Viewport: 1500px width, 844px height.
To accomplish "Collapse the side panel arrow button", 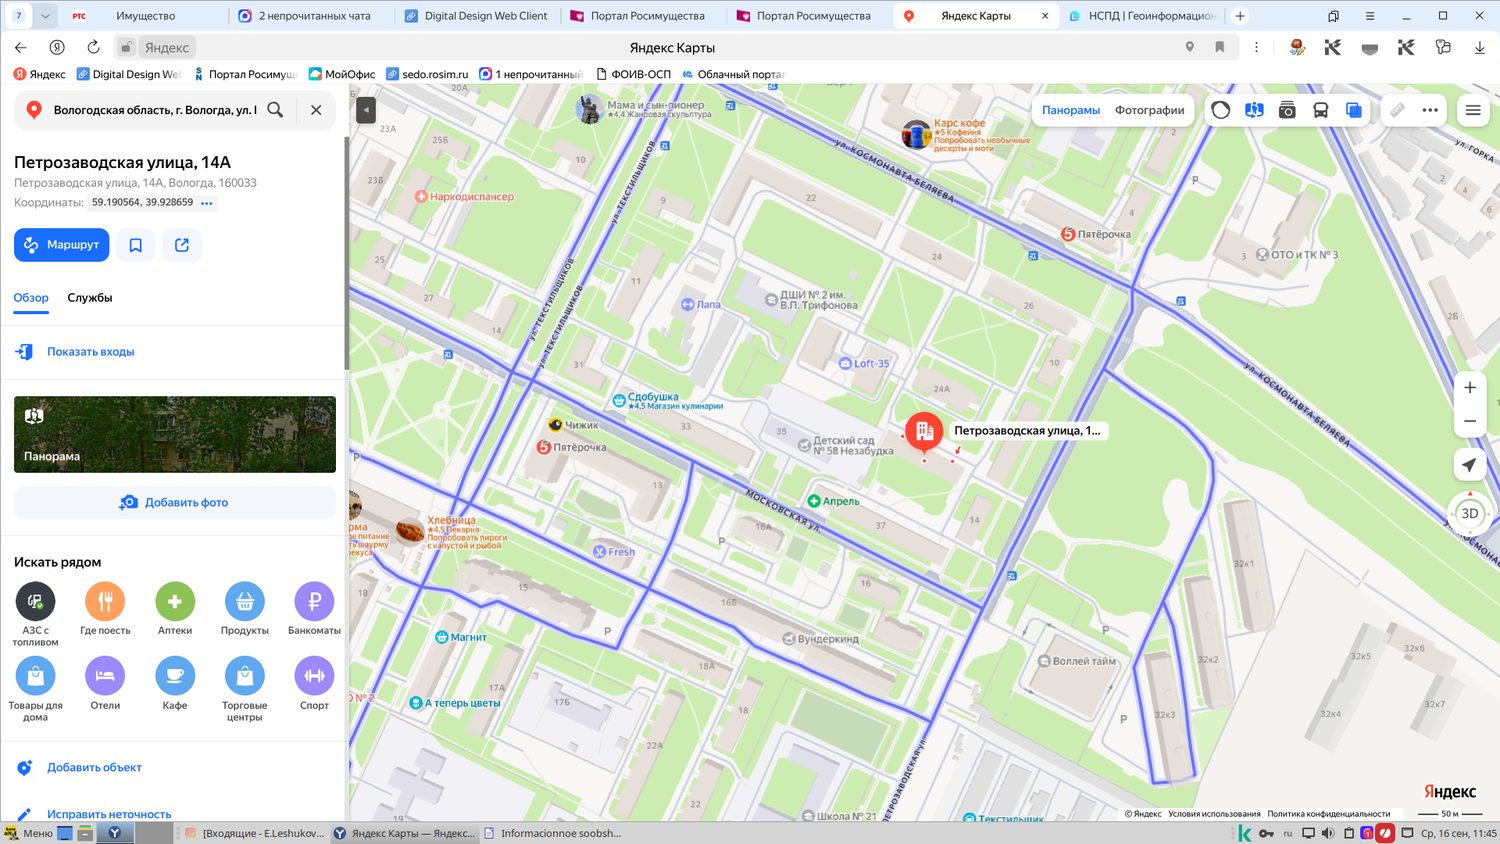I will tap(366, 110).
